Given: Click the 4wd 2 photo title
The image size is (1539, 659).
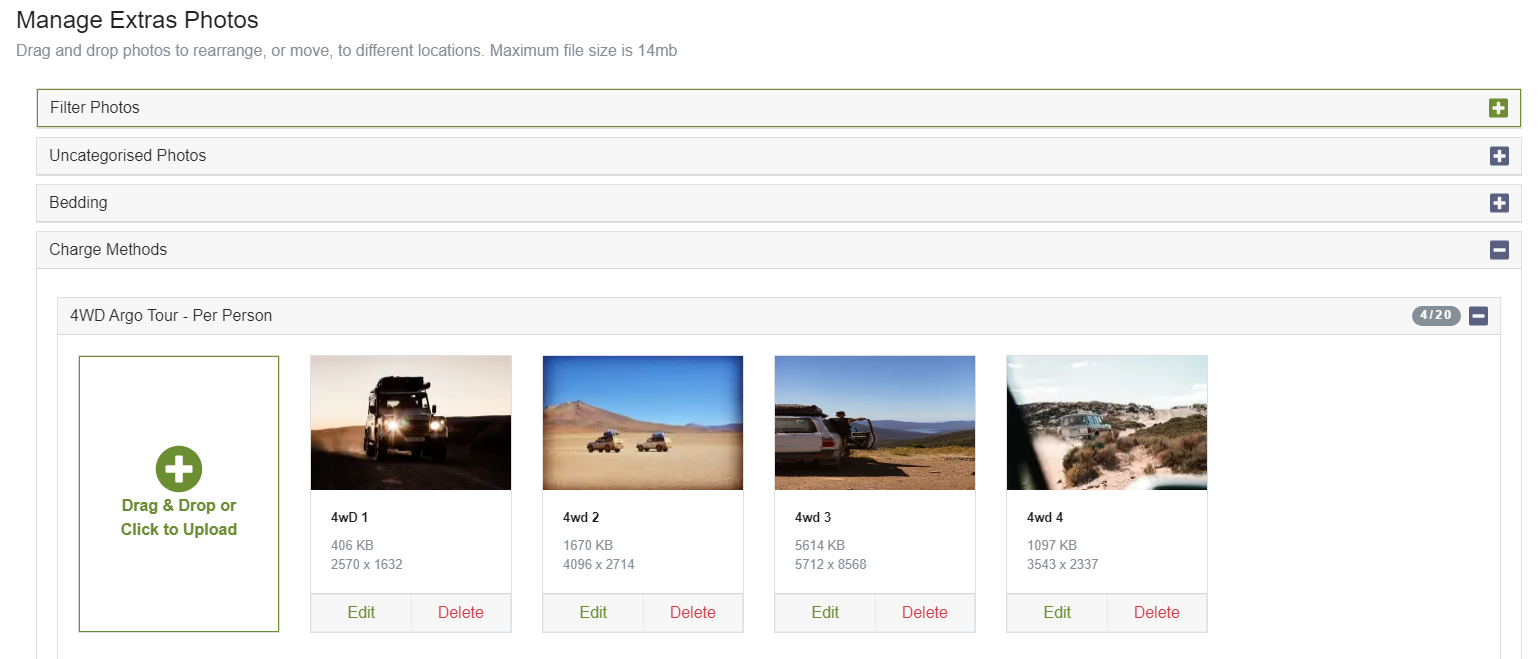Looking at the screenshot, I should point(581,518).
